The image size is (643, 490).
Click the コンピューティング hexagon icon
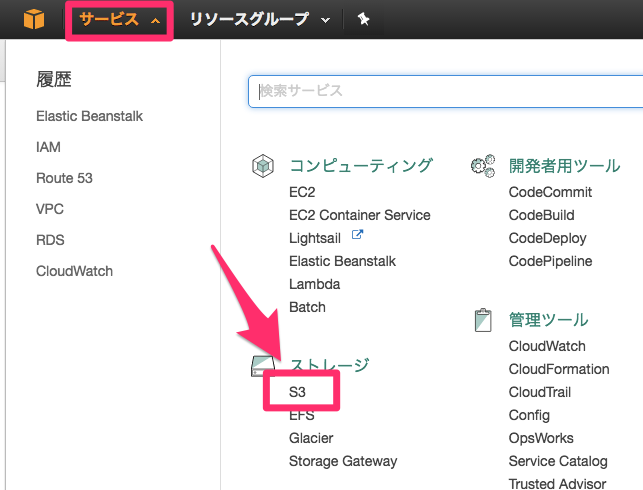[x=263, y=166]
